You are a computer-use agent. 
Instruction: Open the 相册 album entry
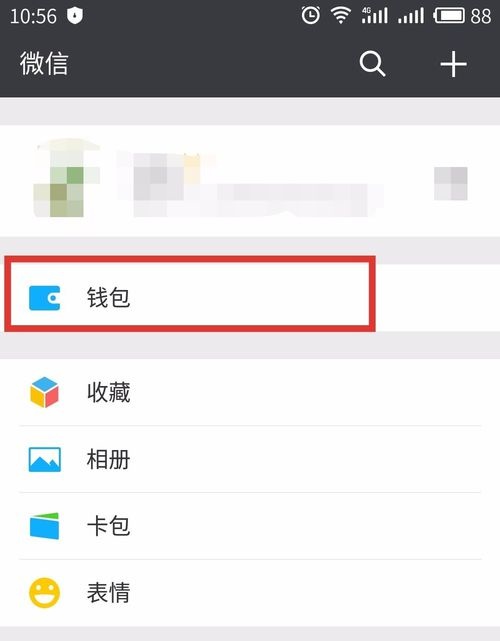coord(250,459)
